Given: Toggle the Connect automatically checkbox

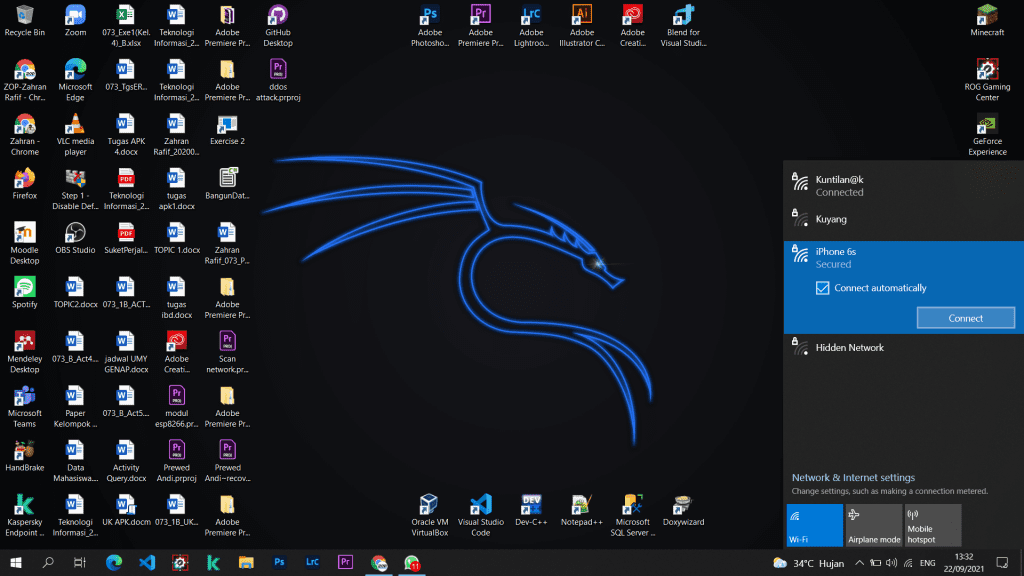Looking at the screenshot, I should (823, 288).
